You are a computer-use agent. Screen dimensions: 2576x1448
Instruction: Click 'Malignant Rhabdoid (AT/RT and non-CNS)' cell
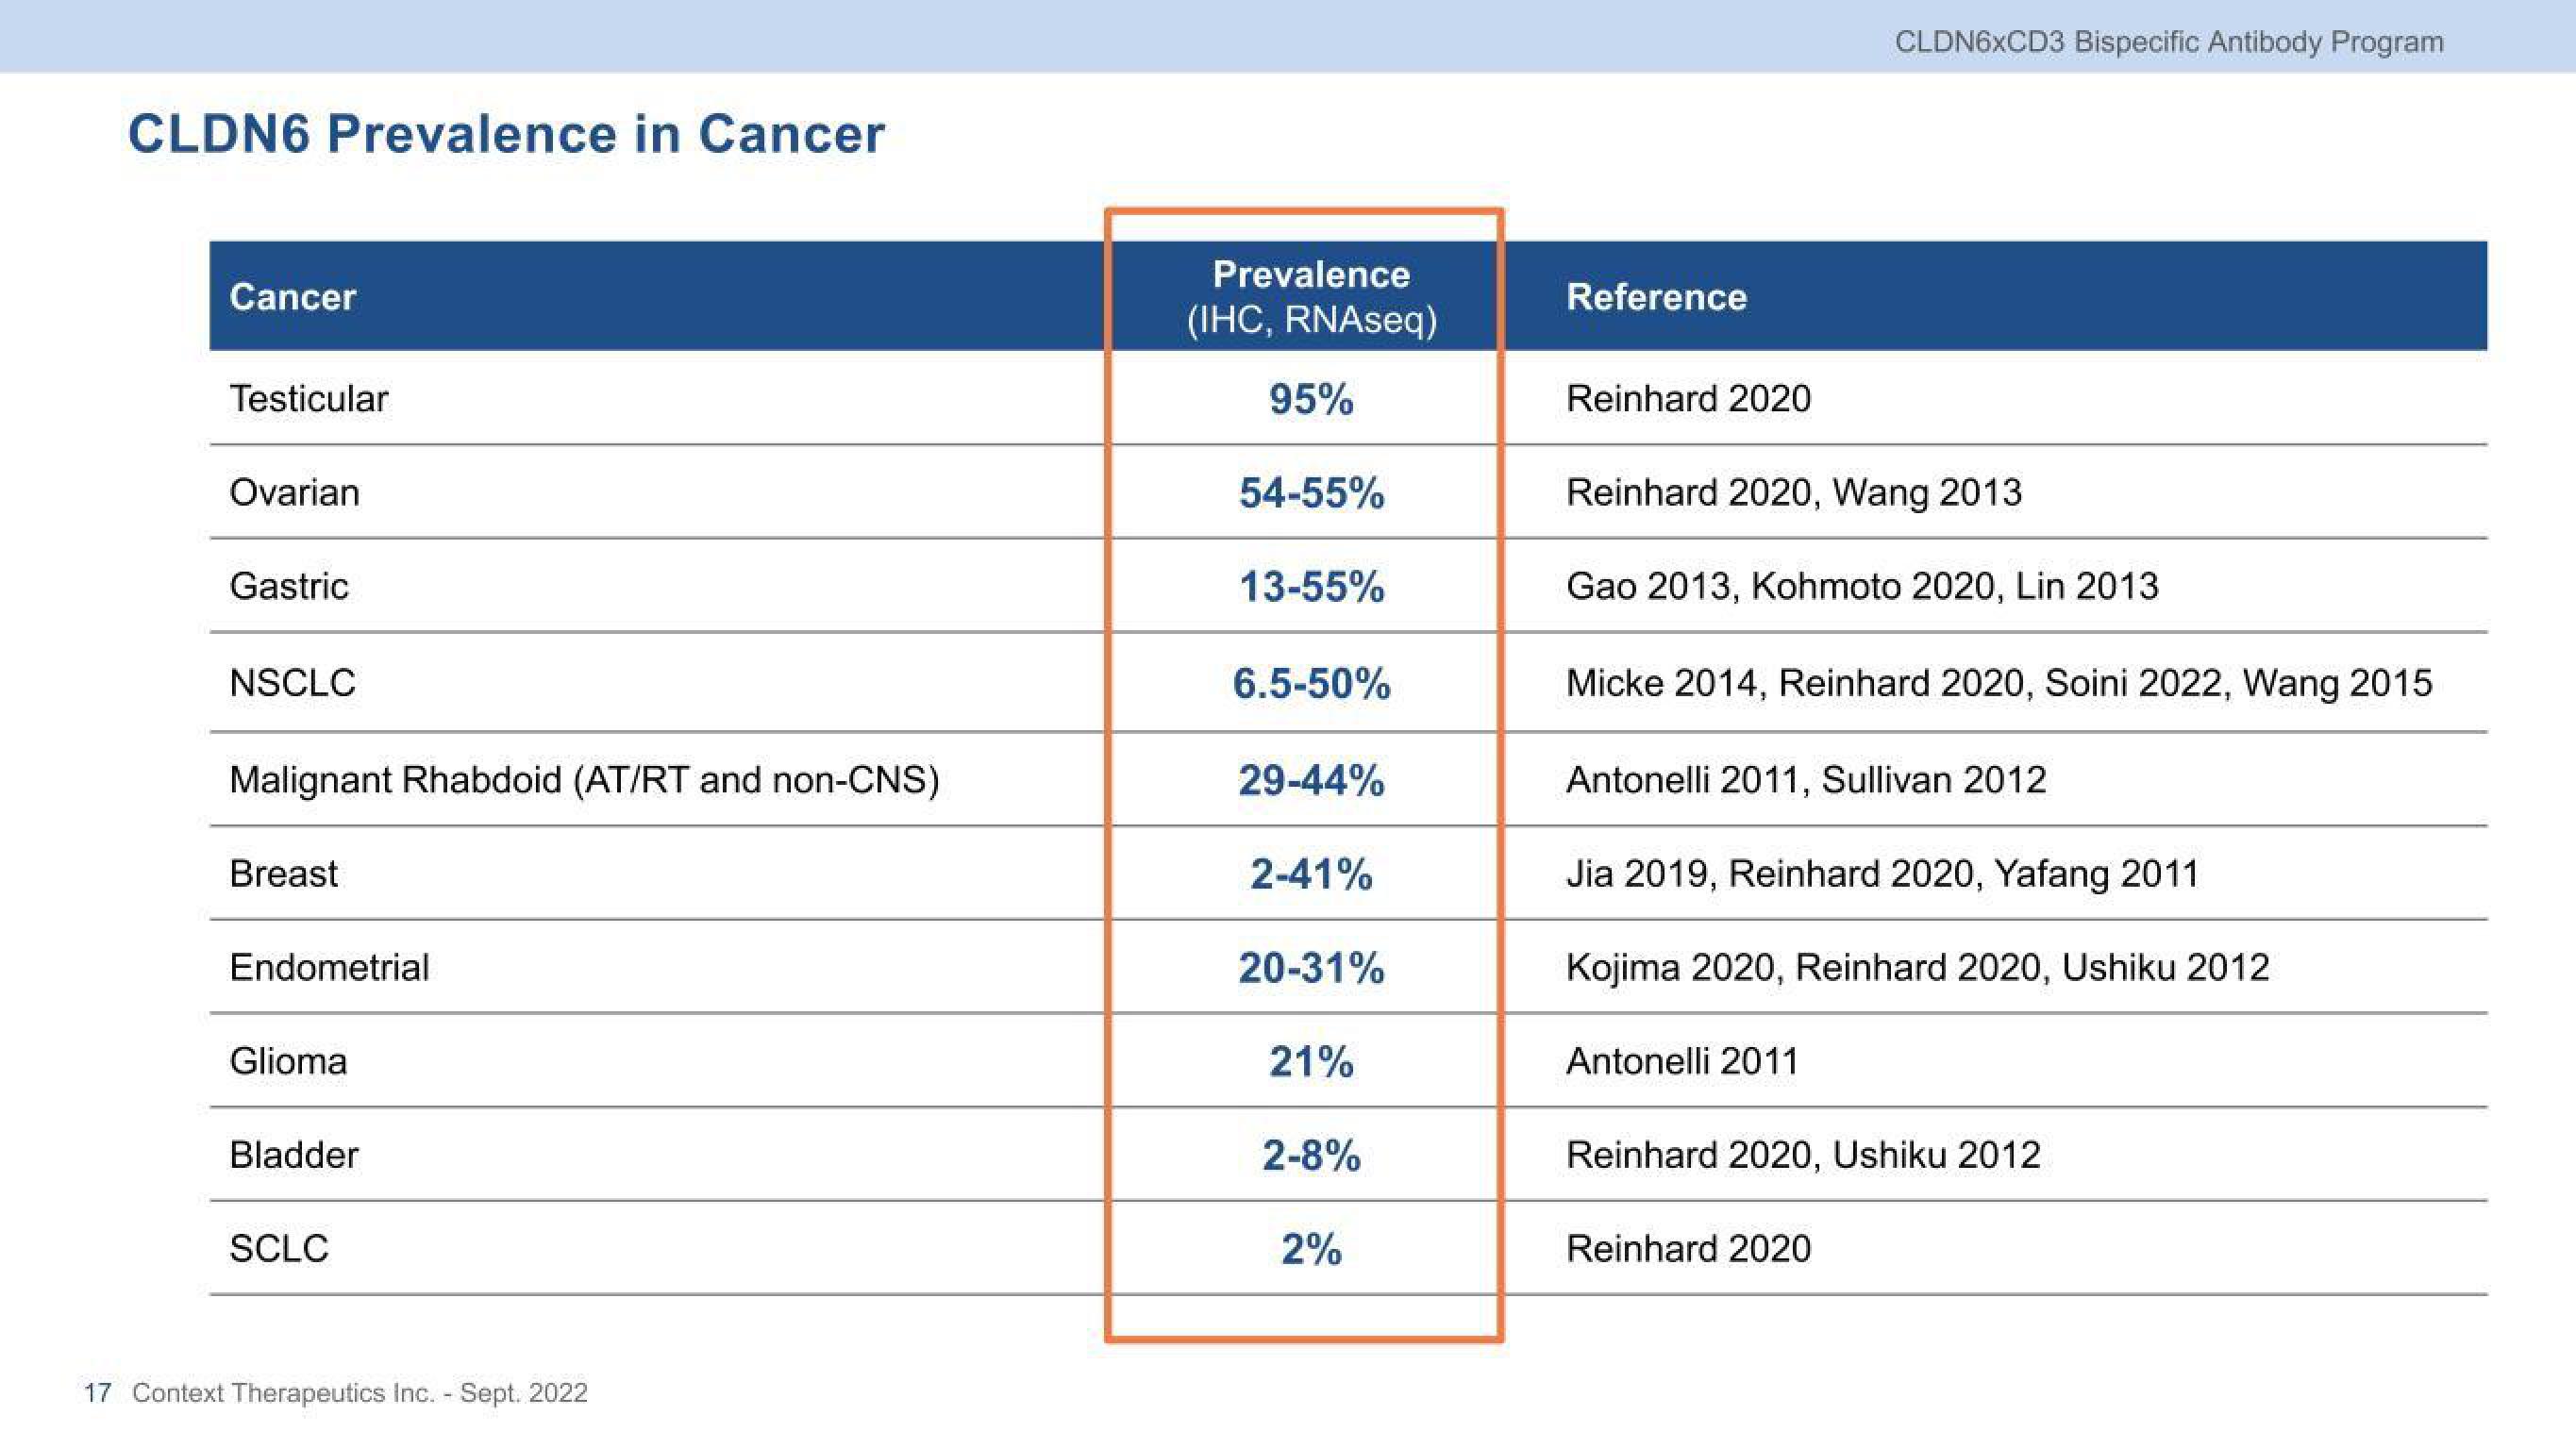tap(584, 780)
